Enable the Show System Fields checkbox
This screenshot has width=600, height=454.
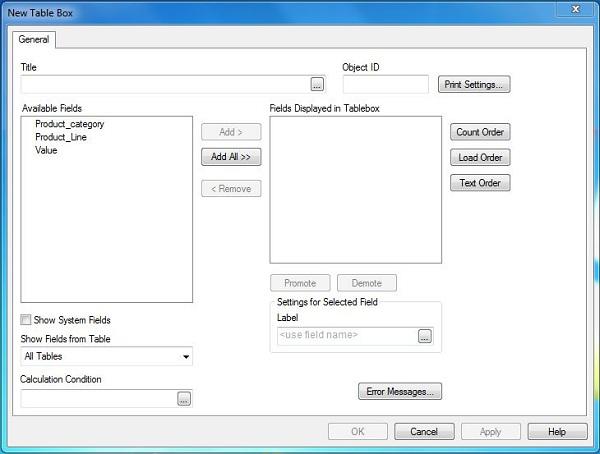(x=26, y=320)
